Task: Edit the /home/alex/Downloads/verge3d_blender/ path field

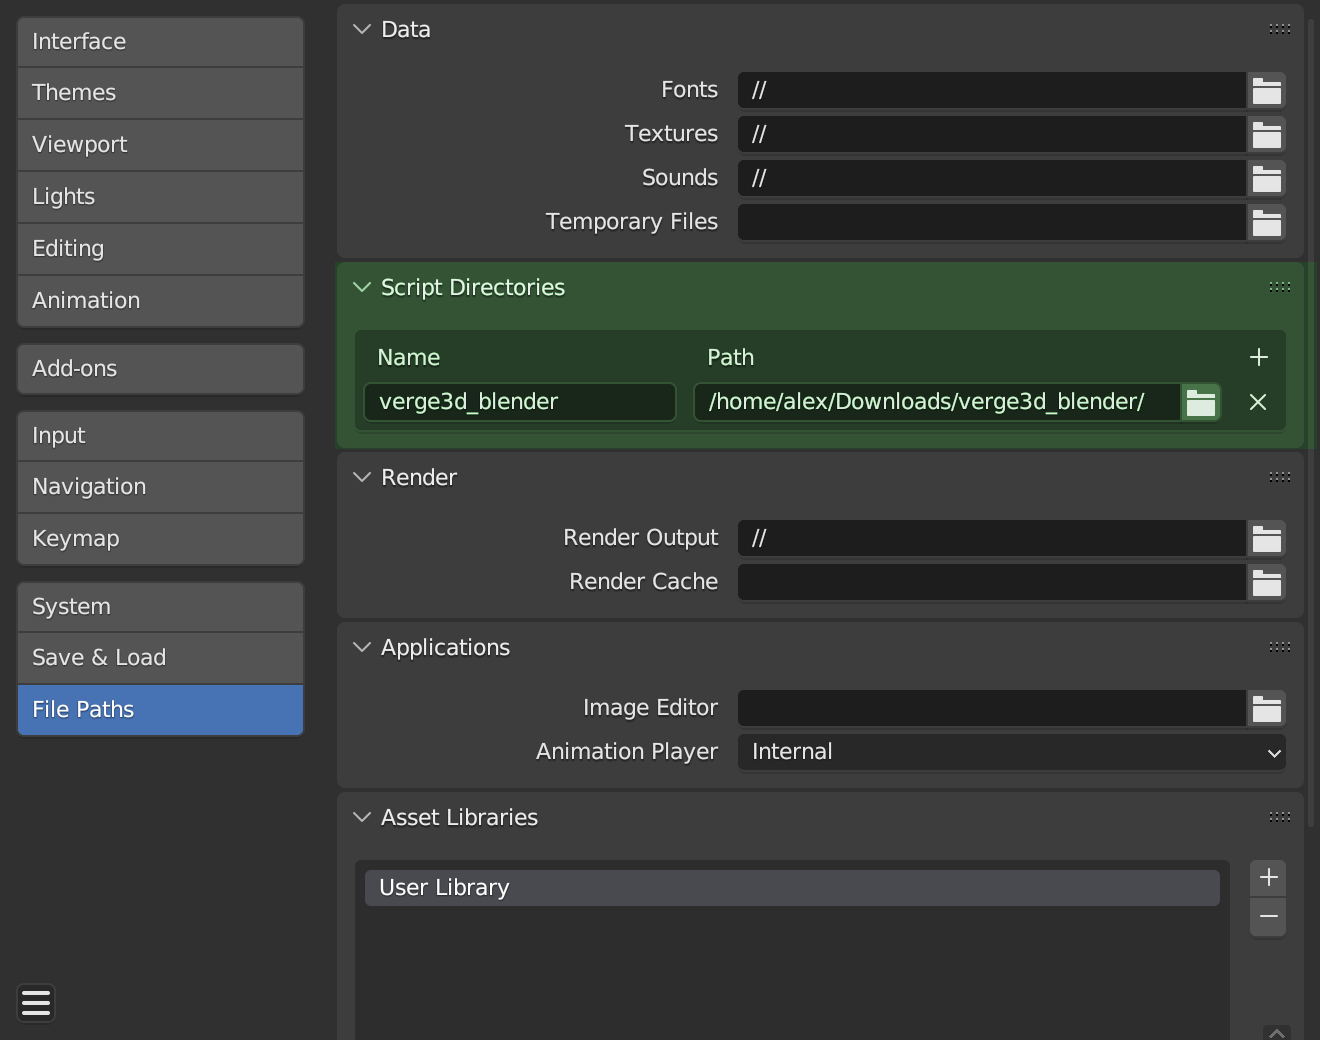Action: (x=937, y=402)
